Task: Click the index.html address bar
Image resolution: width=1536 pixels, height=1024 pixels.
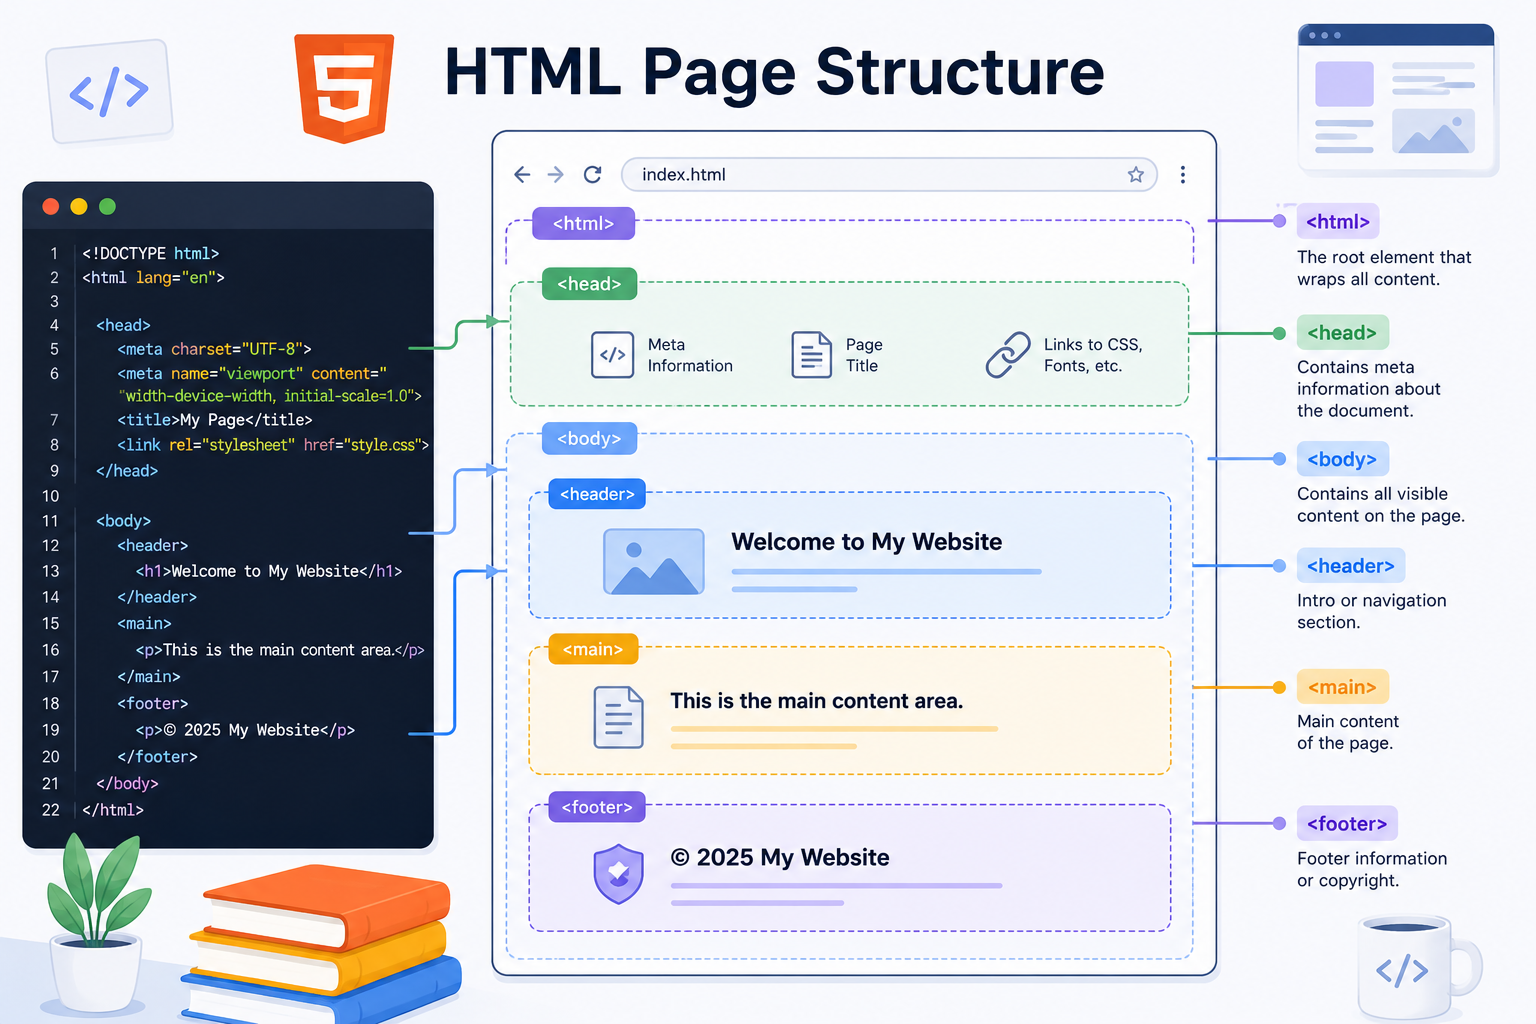Action: pyautogui.click(x=889, y=175)
